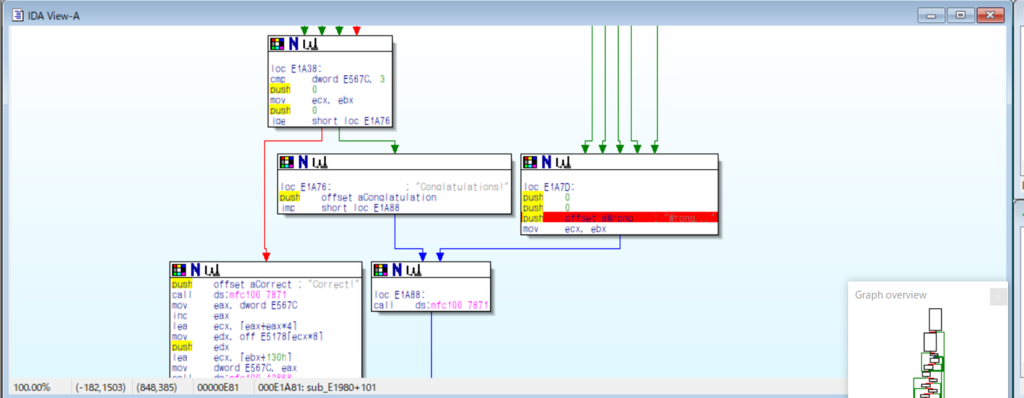
Task: Restore the IDA View-A window size
Action: point(960,15)
